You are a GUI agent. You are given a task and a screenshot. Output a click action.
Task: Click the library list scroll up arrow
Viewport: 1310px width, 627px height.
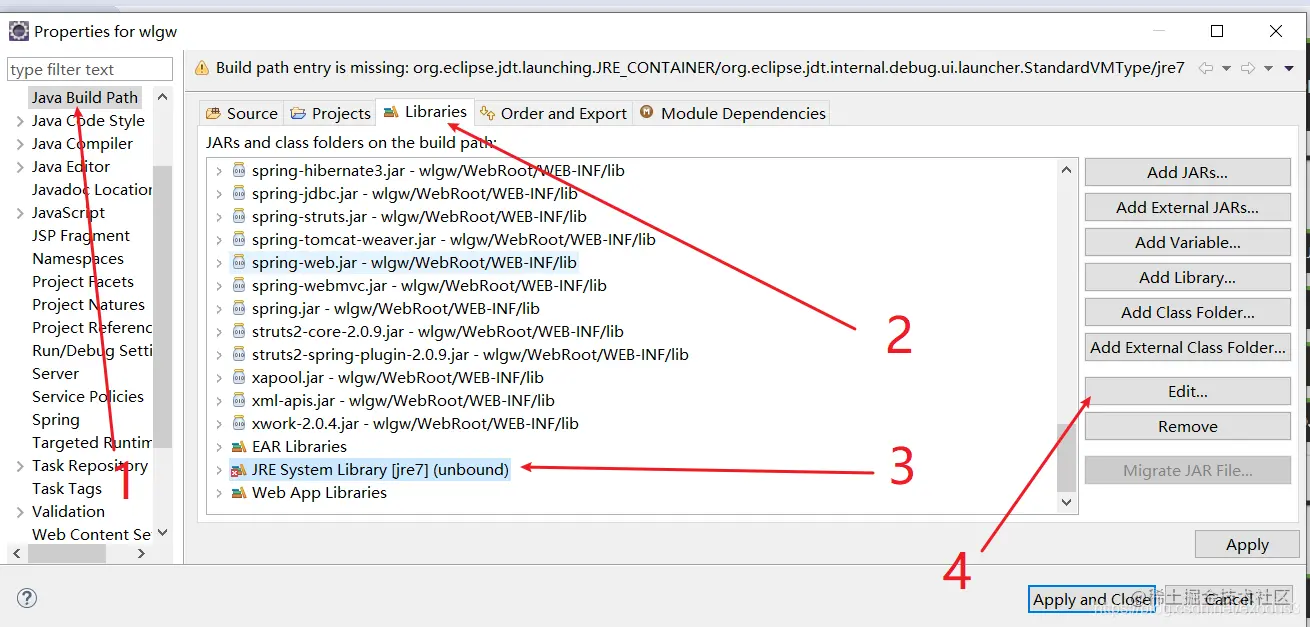1067,170
